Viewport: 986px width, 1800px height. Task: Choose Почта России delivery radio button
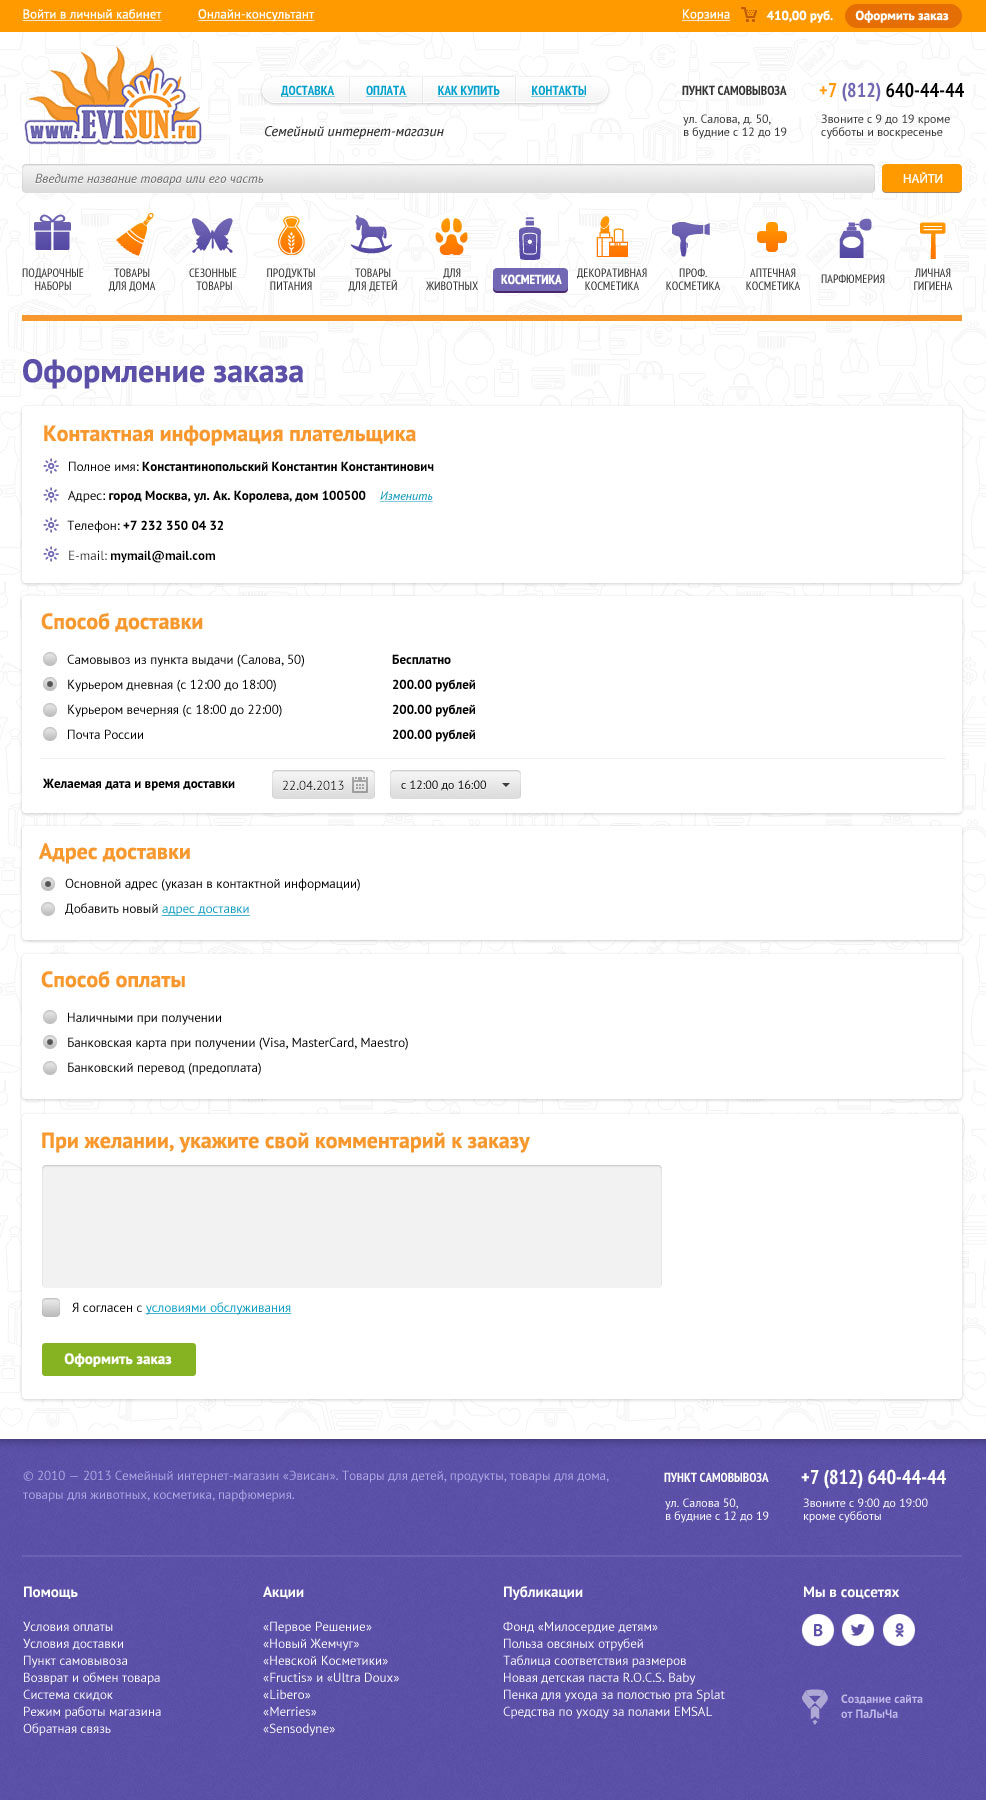50,734
